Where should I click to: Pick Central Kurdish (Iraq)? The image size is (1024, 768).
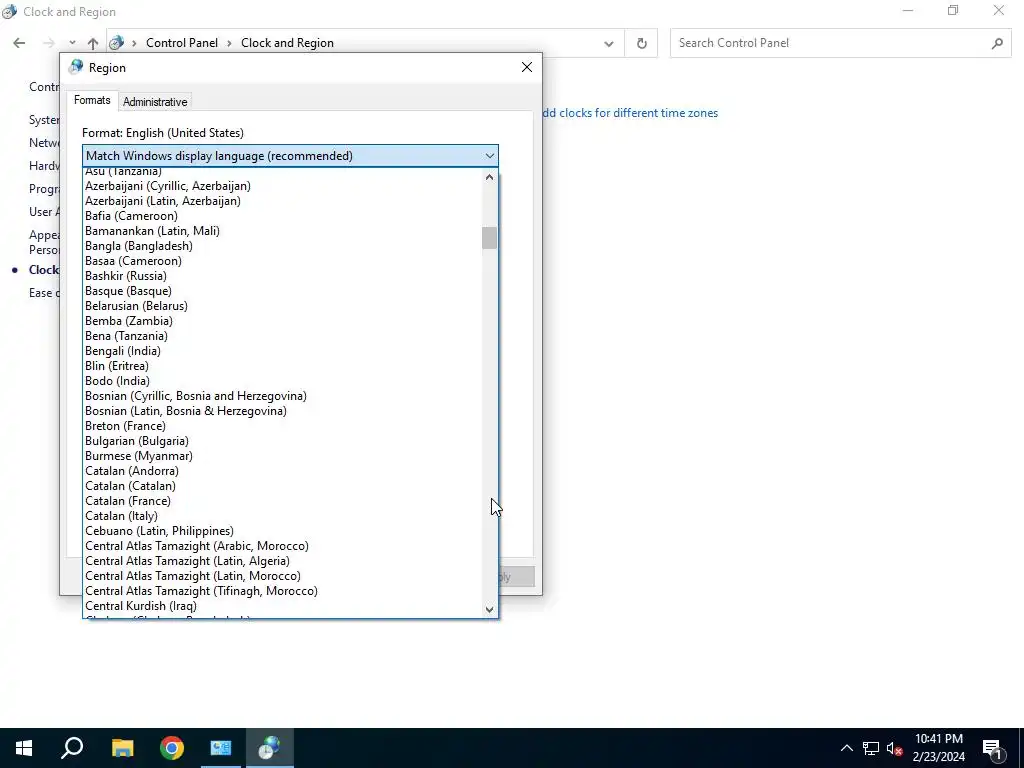pyautogui.click(x=282, y=607)
